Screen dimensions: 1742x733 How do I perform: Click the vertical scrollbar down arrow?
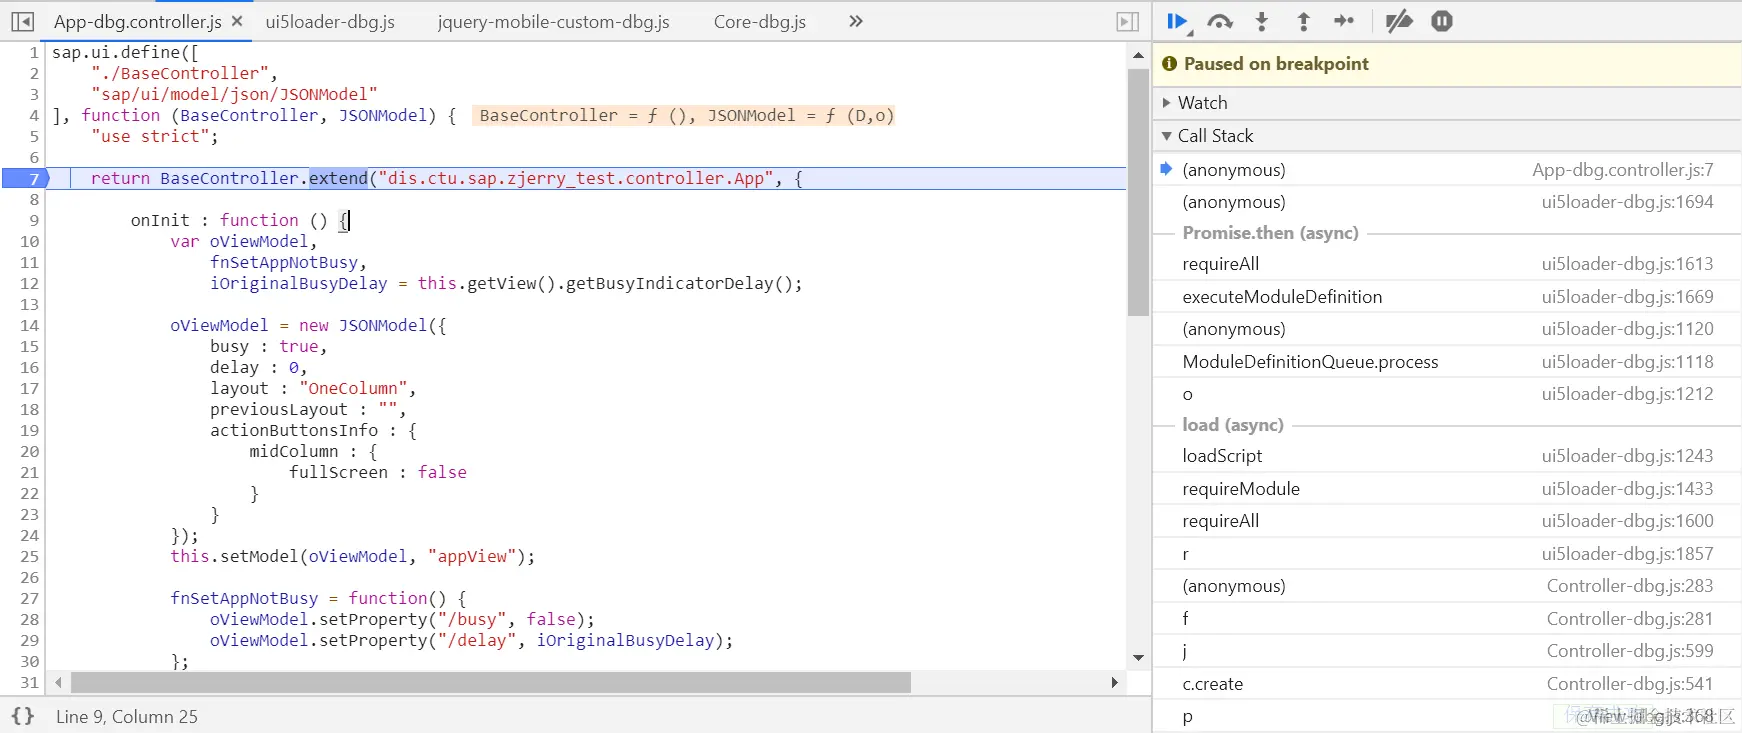(x=1138, y=658)
